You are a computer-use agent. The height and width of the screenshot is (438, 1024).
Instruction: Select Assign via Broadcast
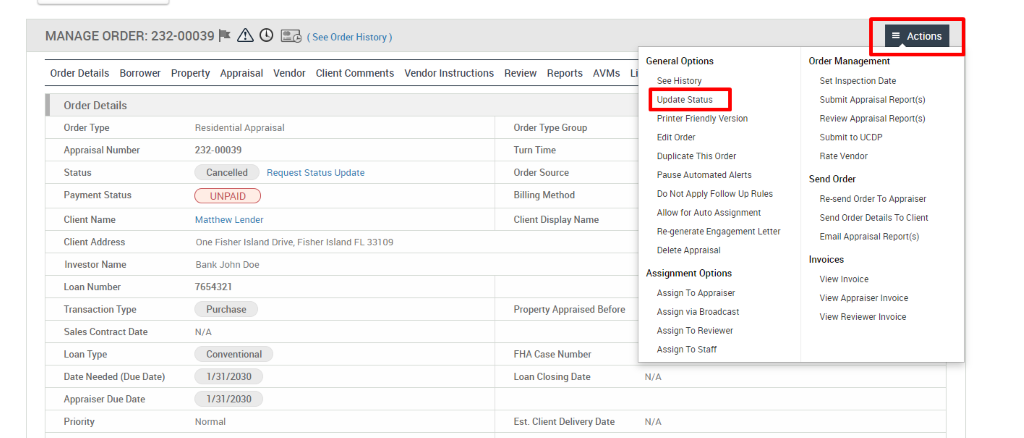698,312
